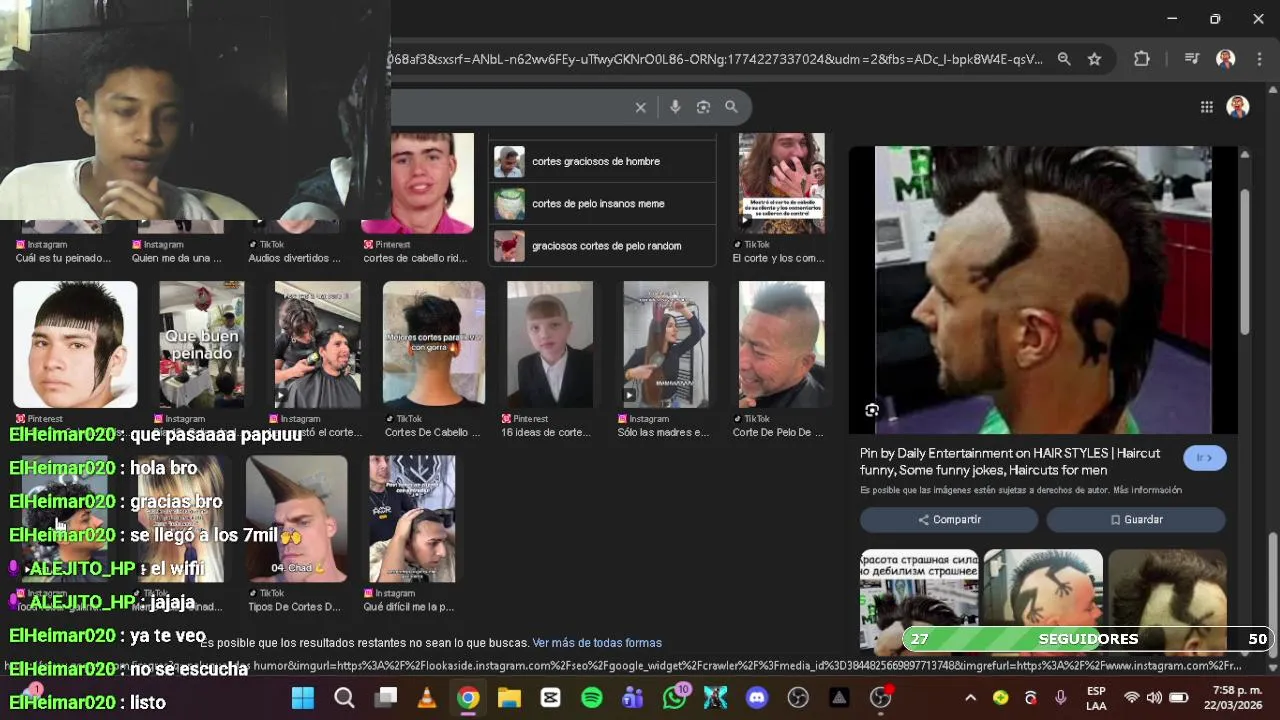This screenshot has width=1280, height=720.
Task: Open 'Ver más de todas formas' link
Action: pyautogui.click(x=597, y=643)
